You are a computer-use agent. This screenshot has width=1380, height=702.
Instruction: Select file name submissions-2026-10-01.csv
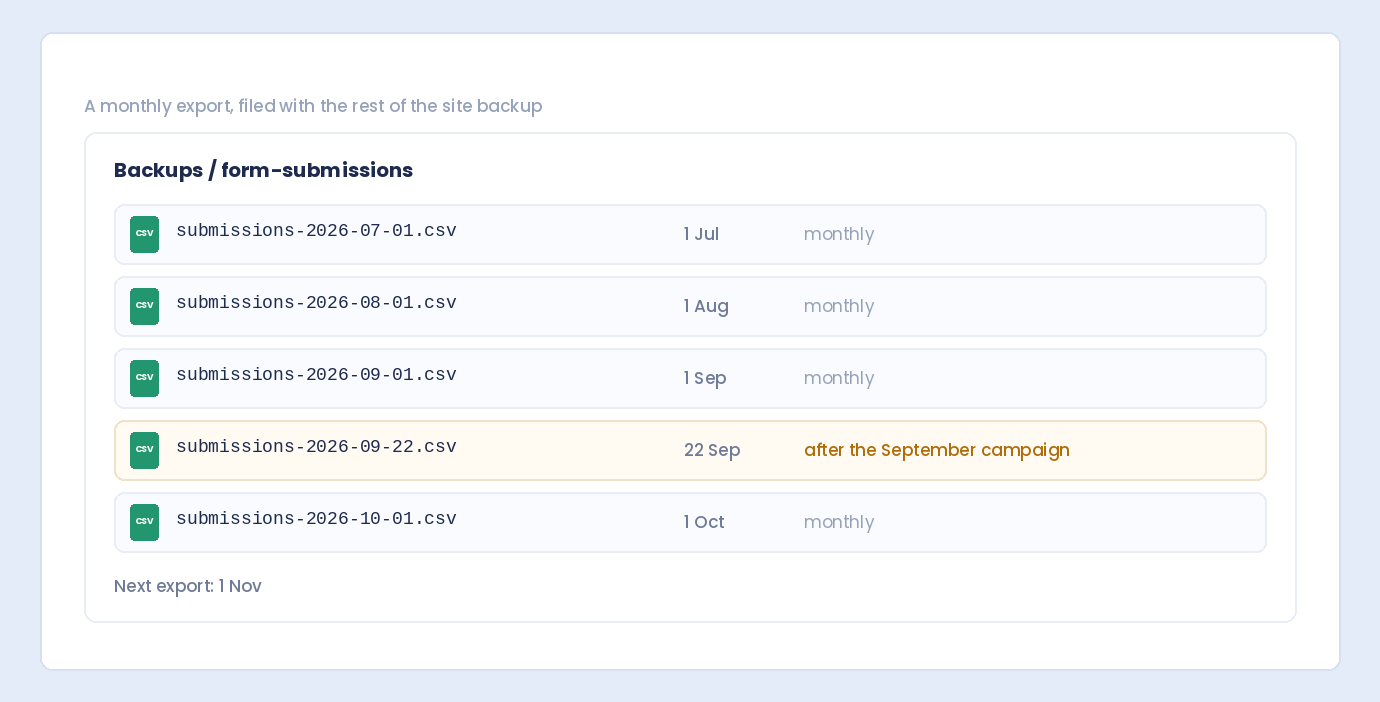(x=316, y=519)
